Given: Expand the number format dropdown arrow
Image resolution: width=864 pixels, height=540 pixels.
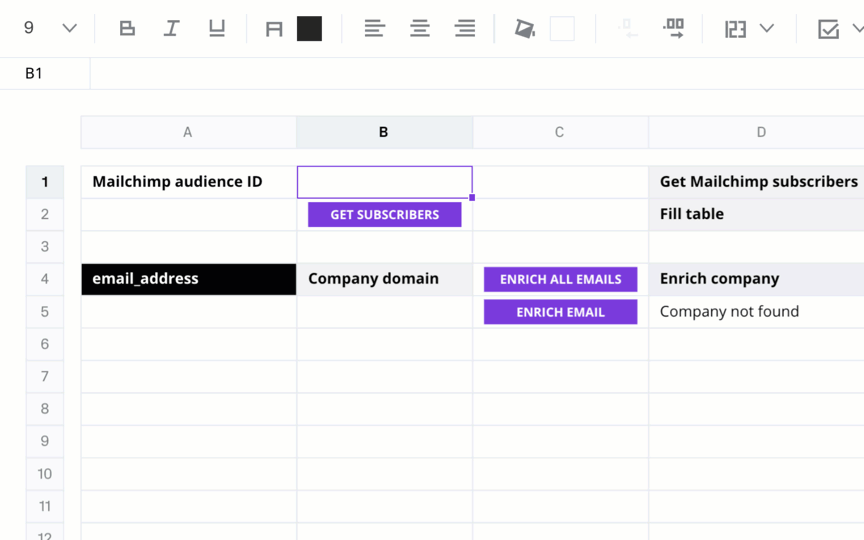Looking at the screenshot, I should [x=767, y=28].
